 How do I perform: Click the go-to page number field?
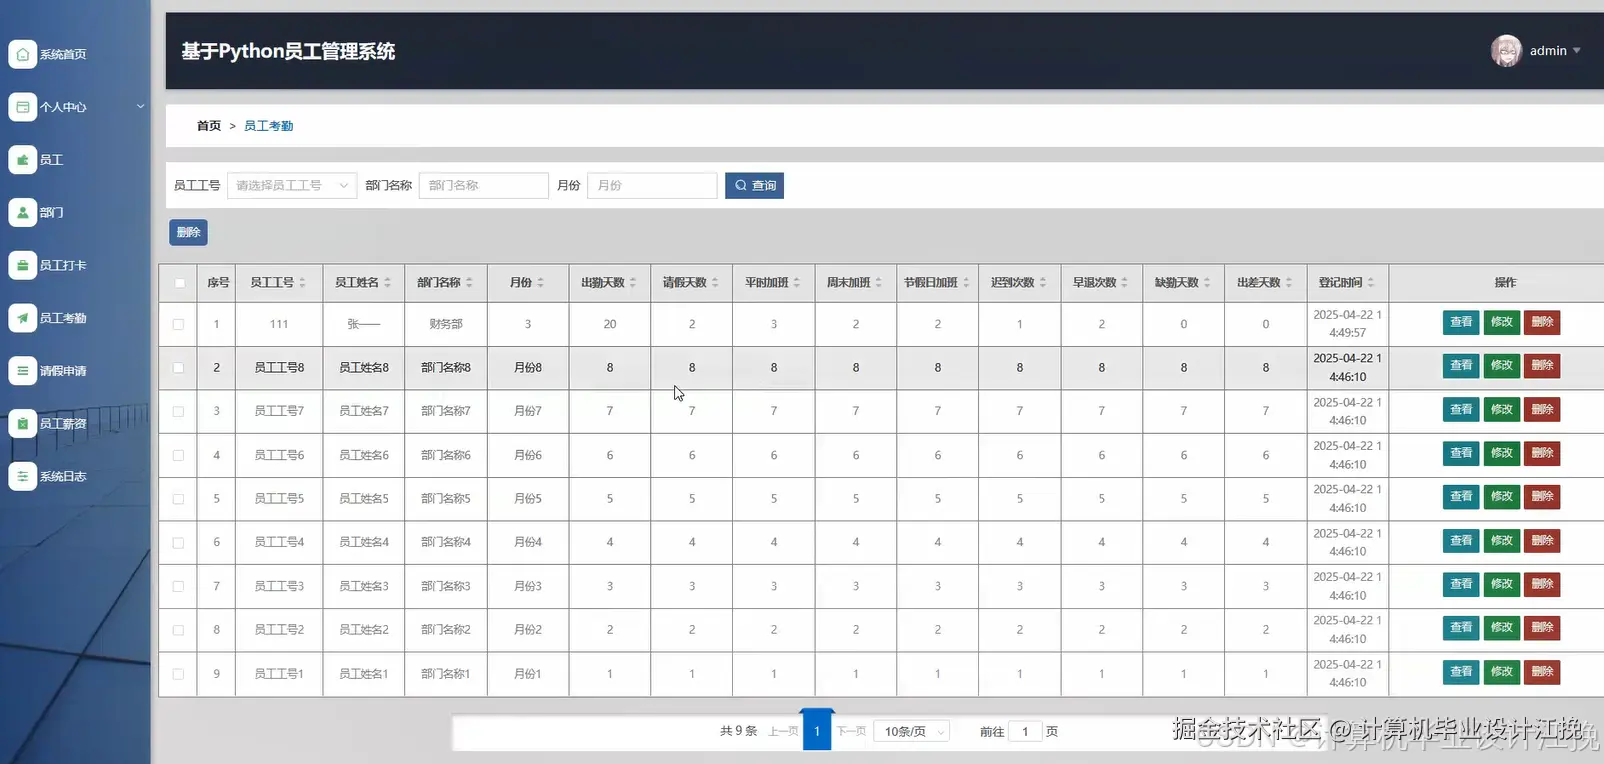tap(1025, 732)
